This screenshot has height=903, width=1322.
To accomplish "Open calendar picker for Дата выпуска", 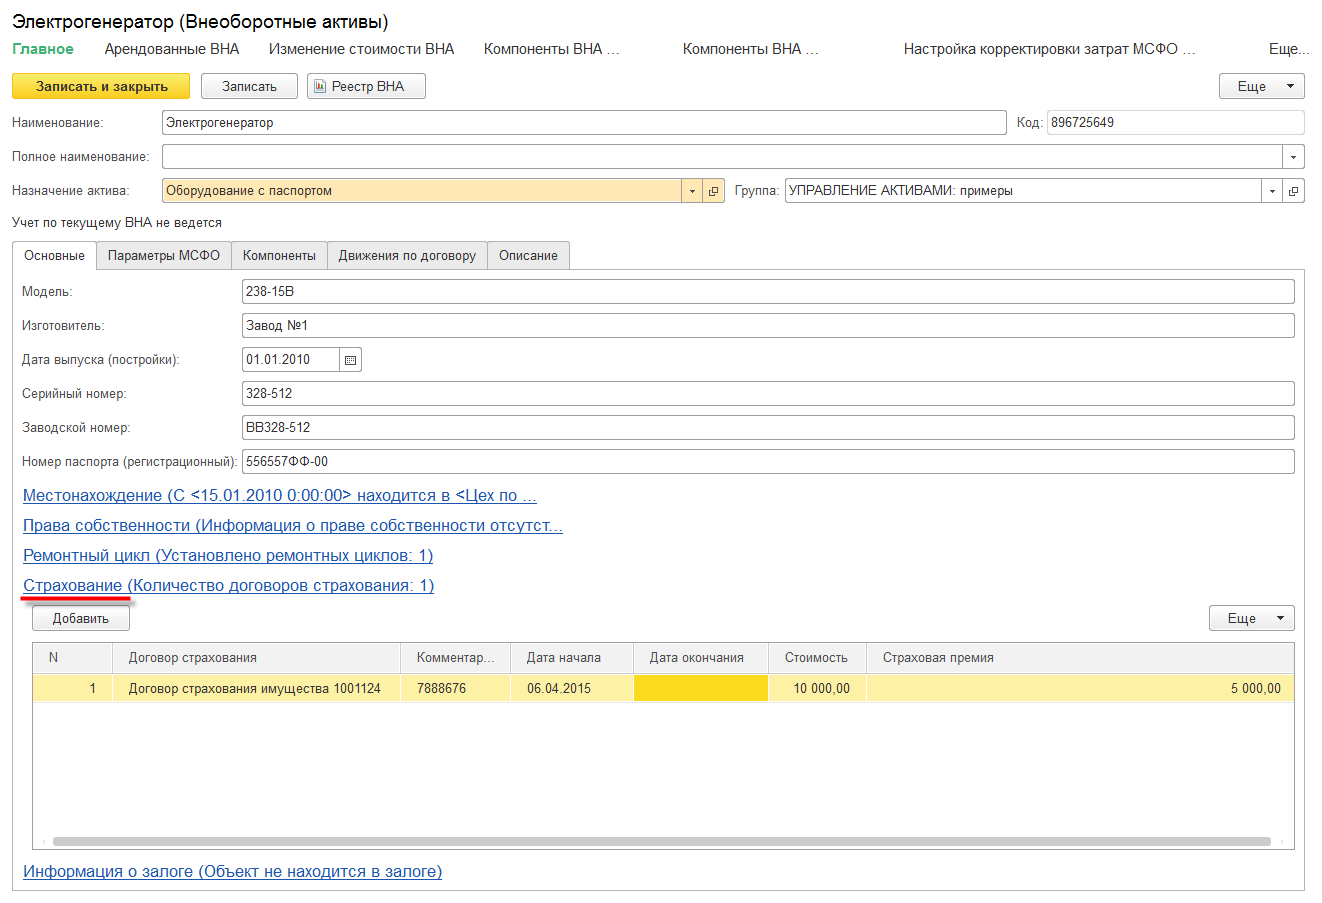I will coord(350,360).
